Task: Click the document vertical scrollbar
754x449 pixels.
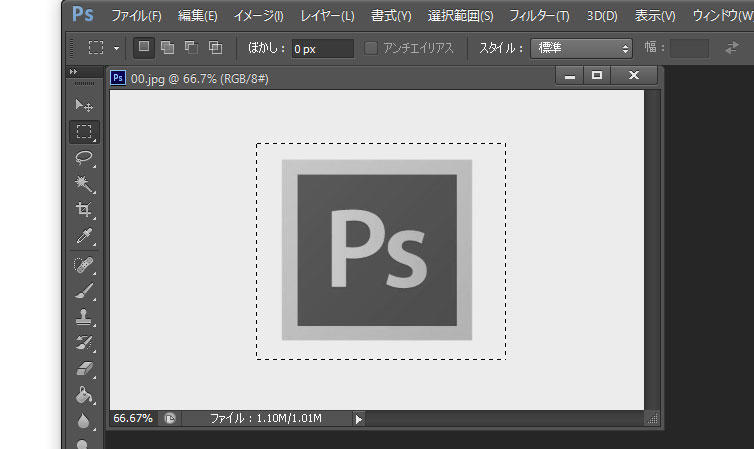Action: [x=652, y=250]
